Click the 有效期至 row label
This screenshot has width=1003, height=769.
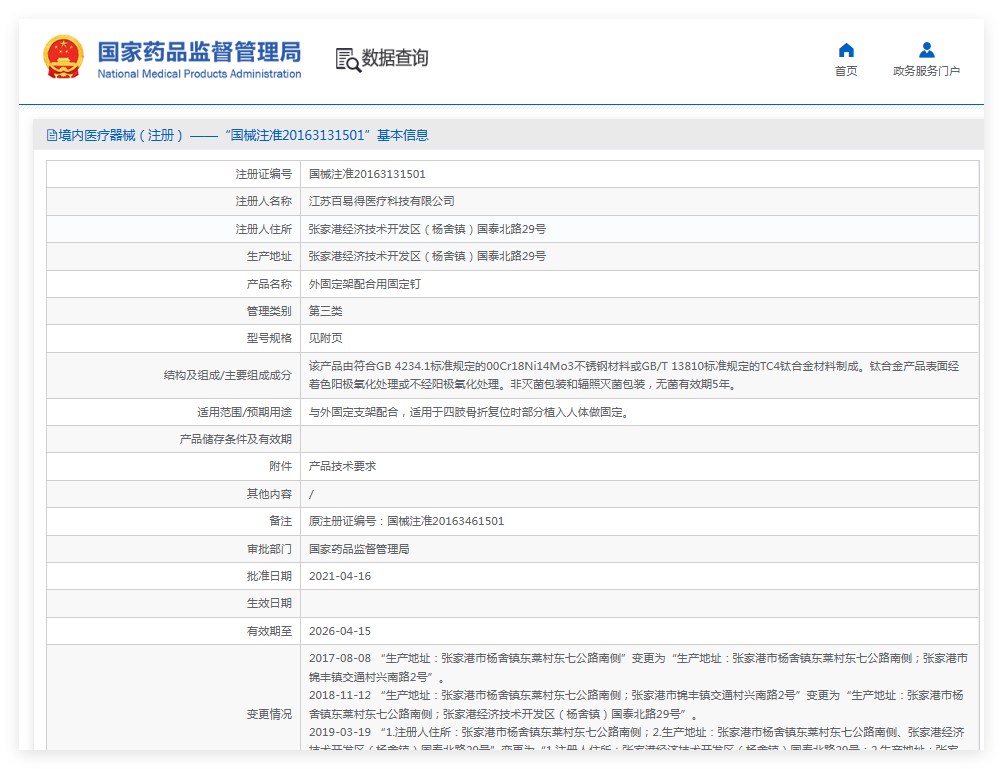point(269,631)
